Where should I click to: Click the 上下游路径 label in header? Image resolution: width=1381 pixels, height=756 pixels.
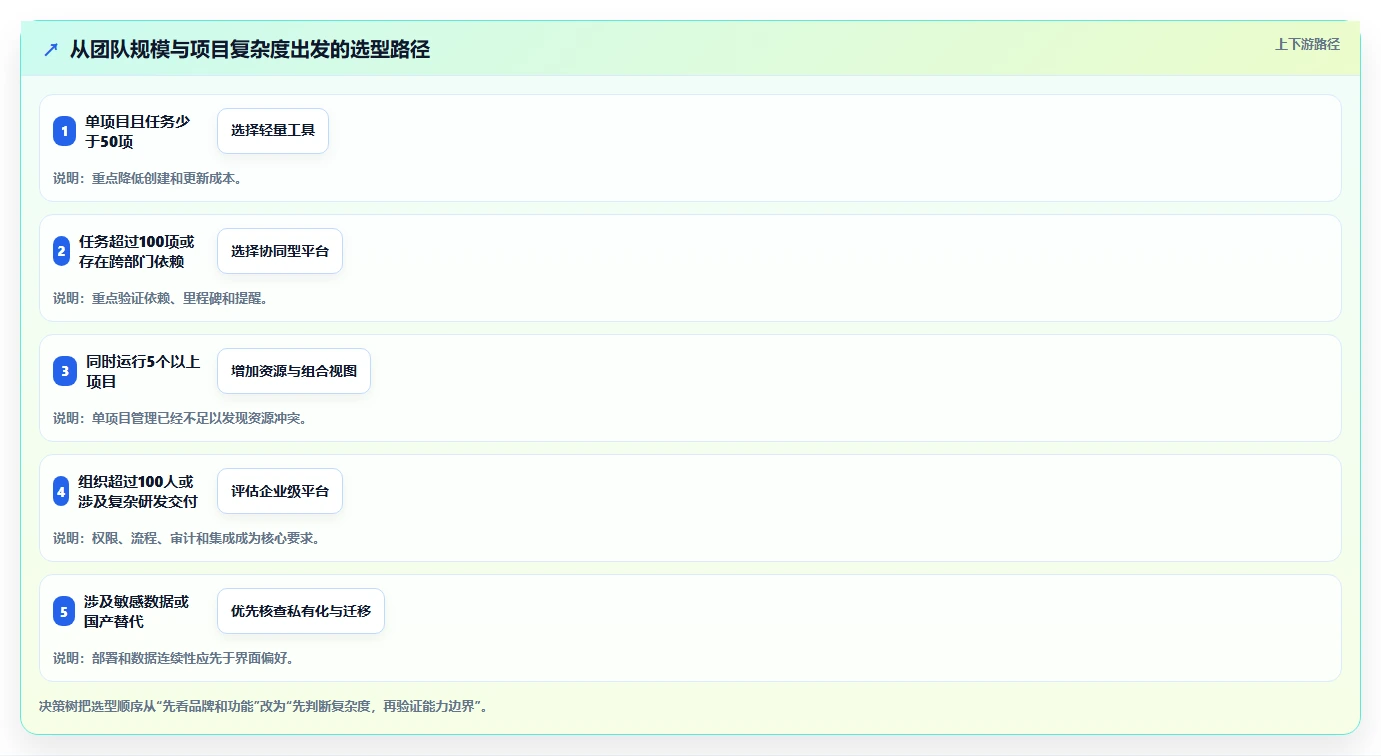pos(1307,44)
